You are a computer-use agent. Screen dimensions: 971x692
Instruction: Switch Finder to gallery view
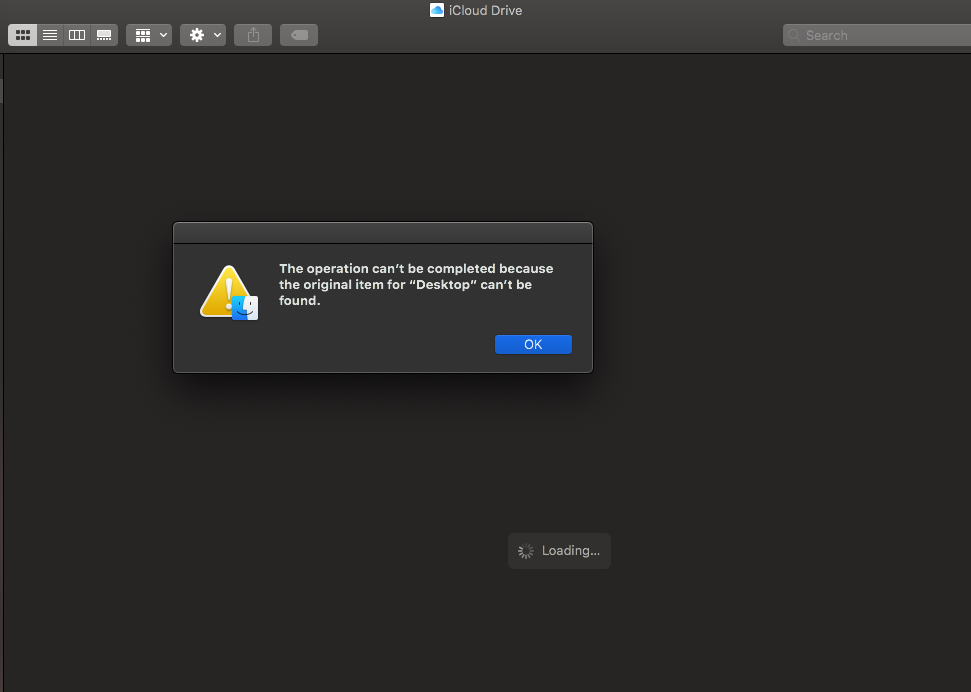click(x=104, y=35)
